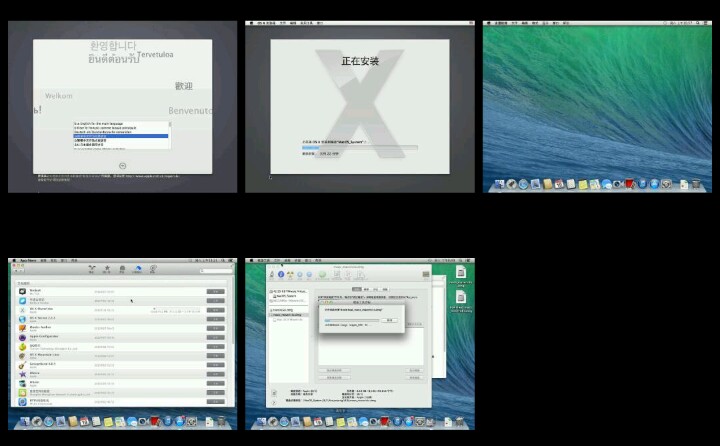This screenshot has width=720, height=446.
Task: Open the App Store menu in menu bar
Action: coord(28,260)
